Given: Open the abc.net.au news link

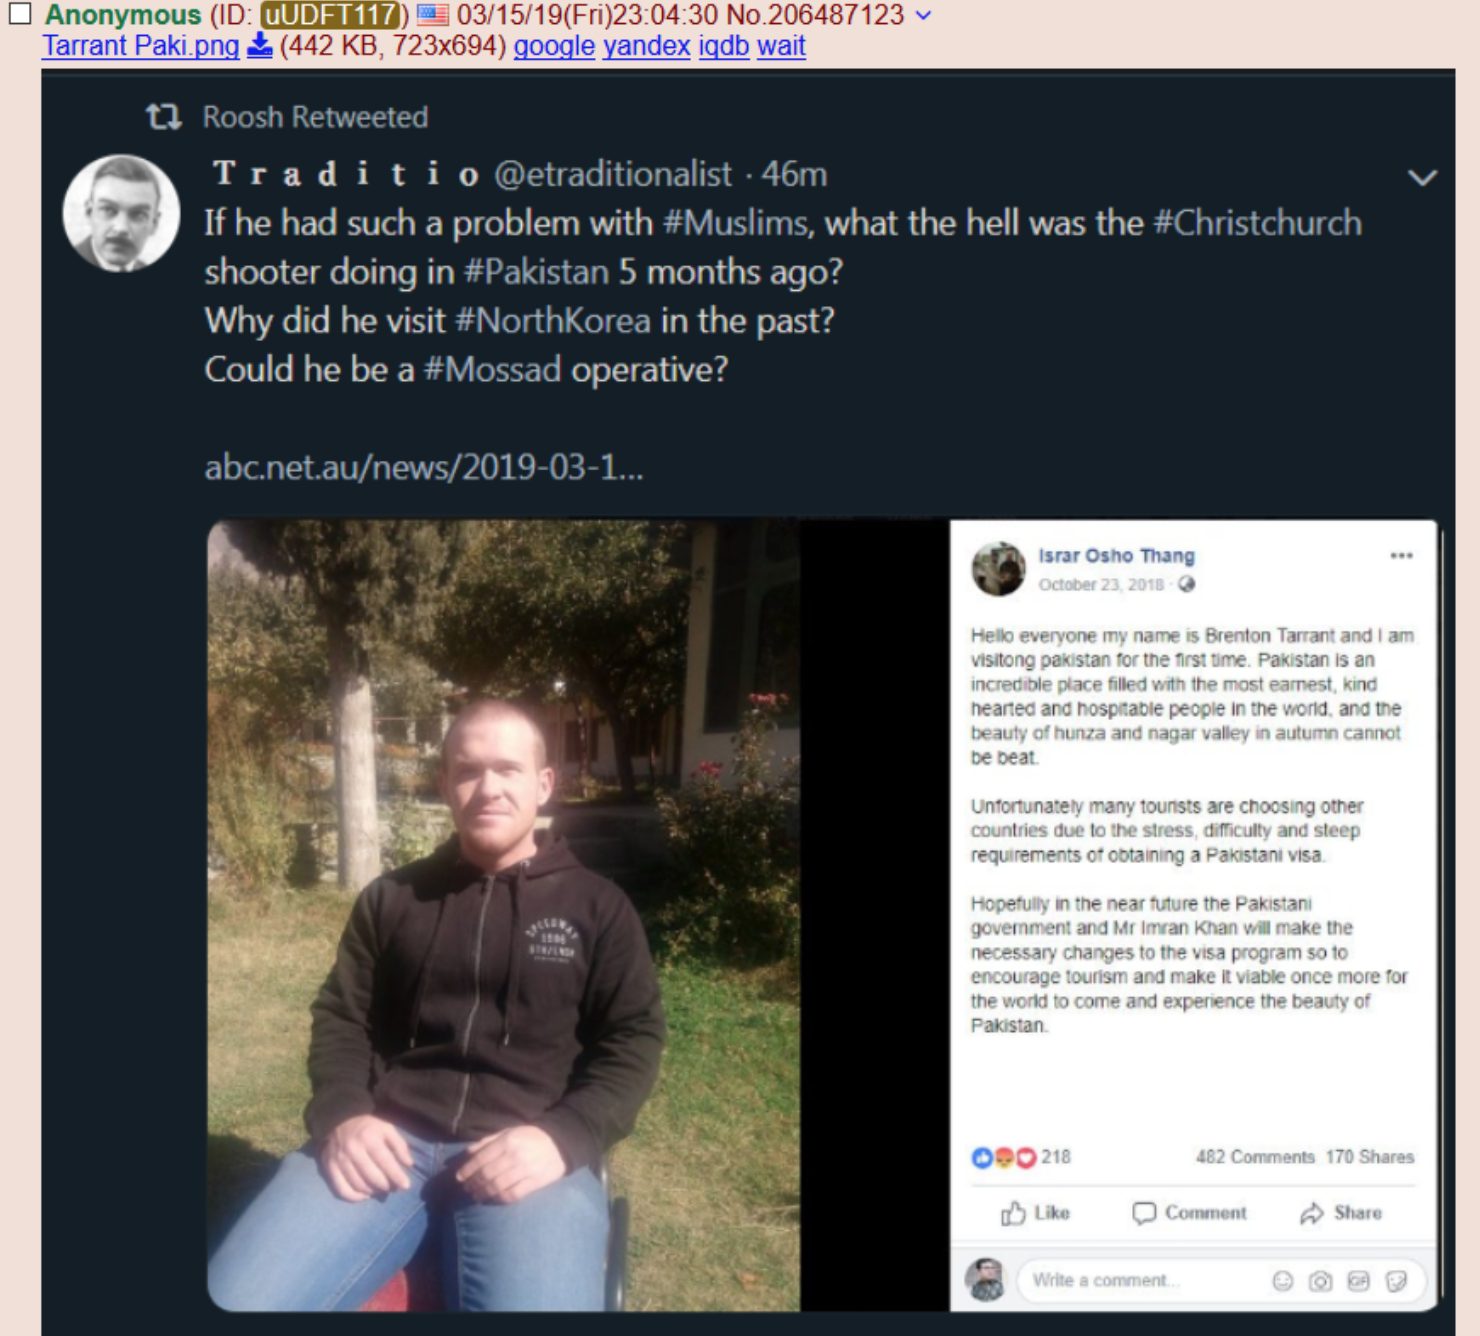Looking at the screenshot, I should click(424, 467).
